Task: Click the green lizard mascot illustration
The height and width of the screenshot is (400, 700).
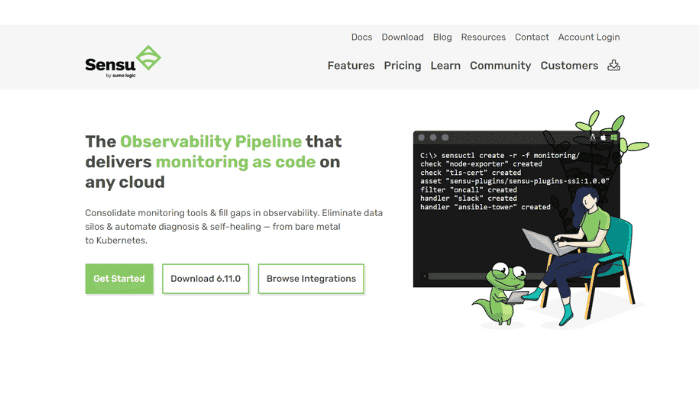Action: 500,293
